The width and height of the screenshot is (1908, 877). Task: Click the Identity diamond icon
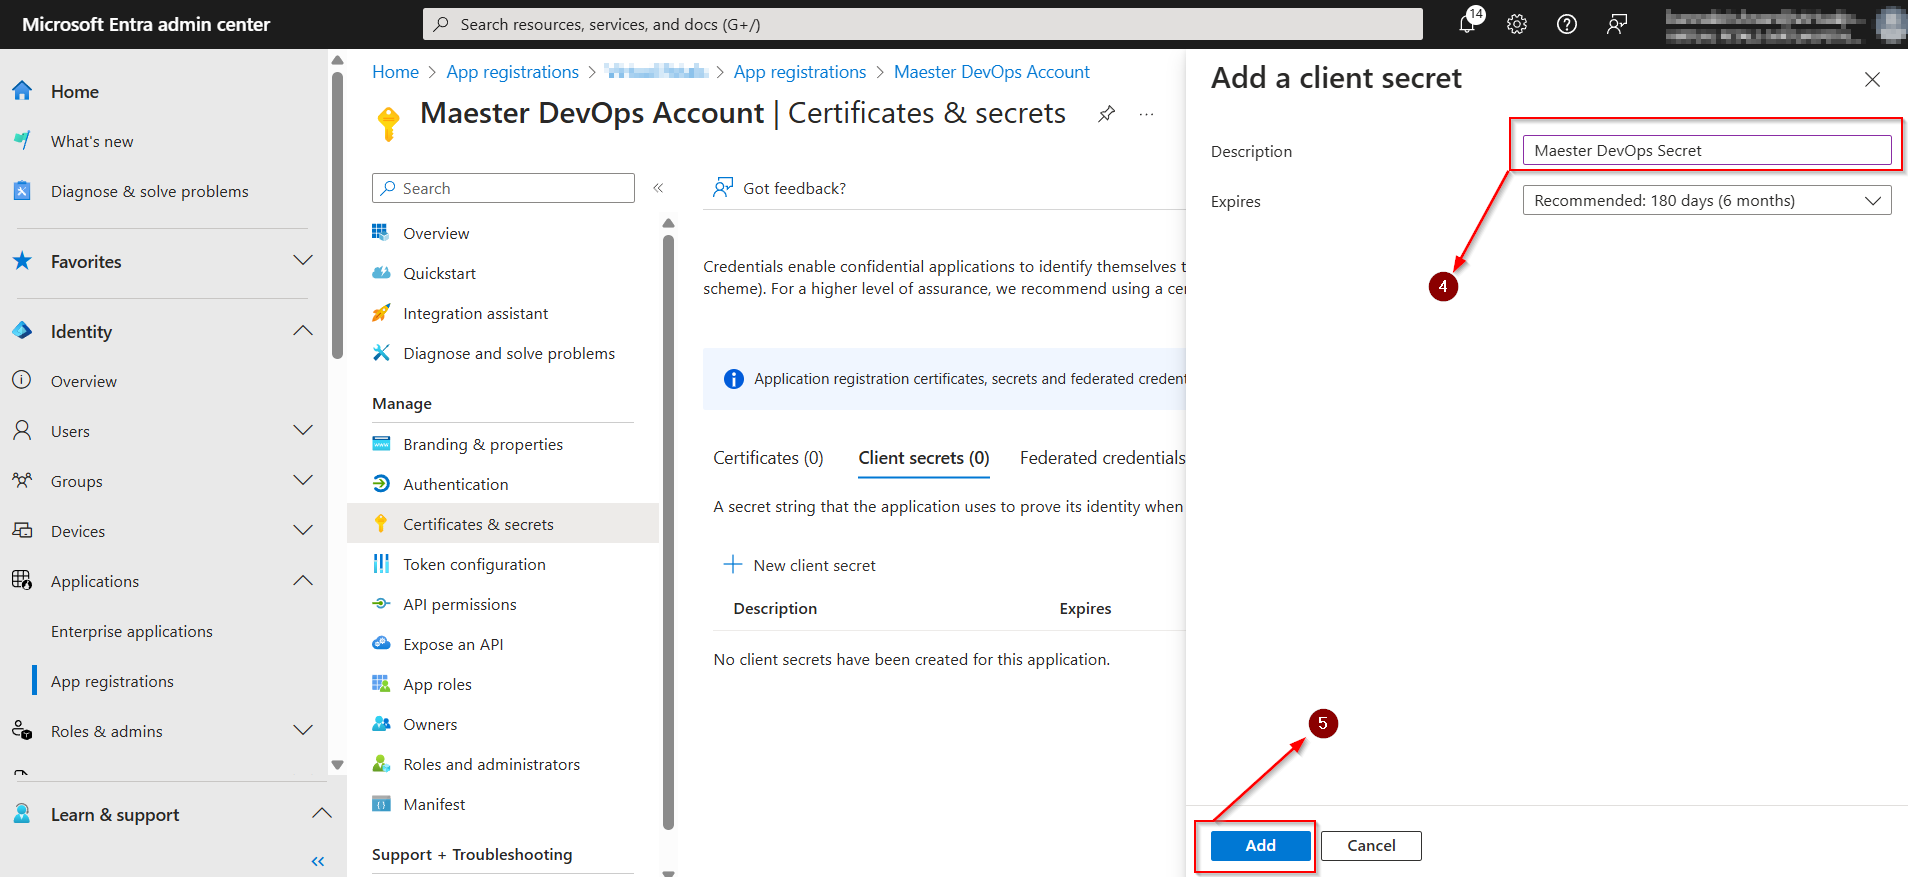pos(22,331)
